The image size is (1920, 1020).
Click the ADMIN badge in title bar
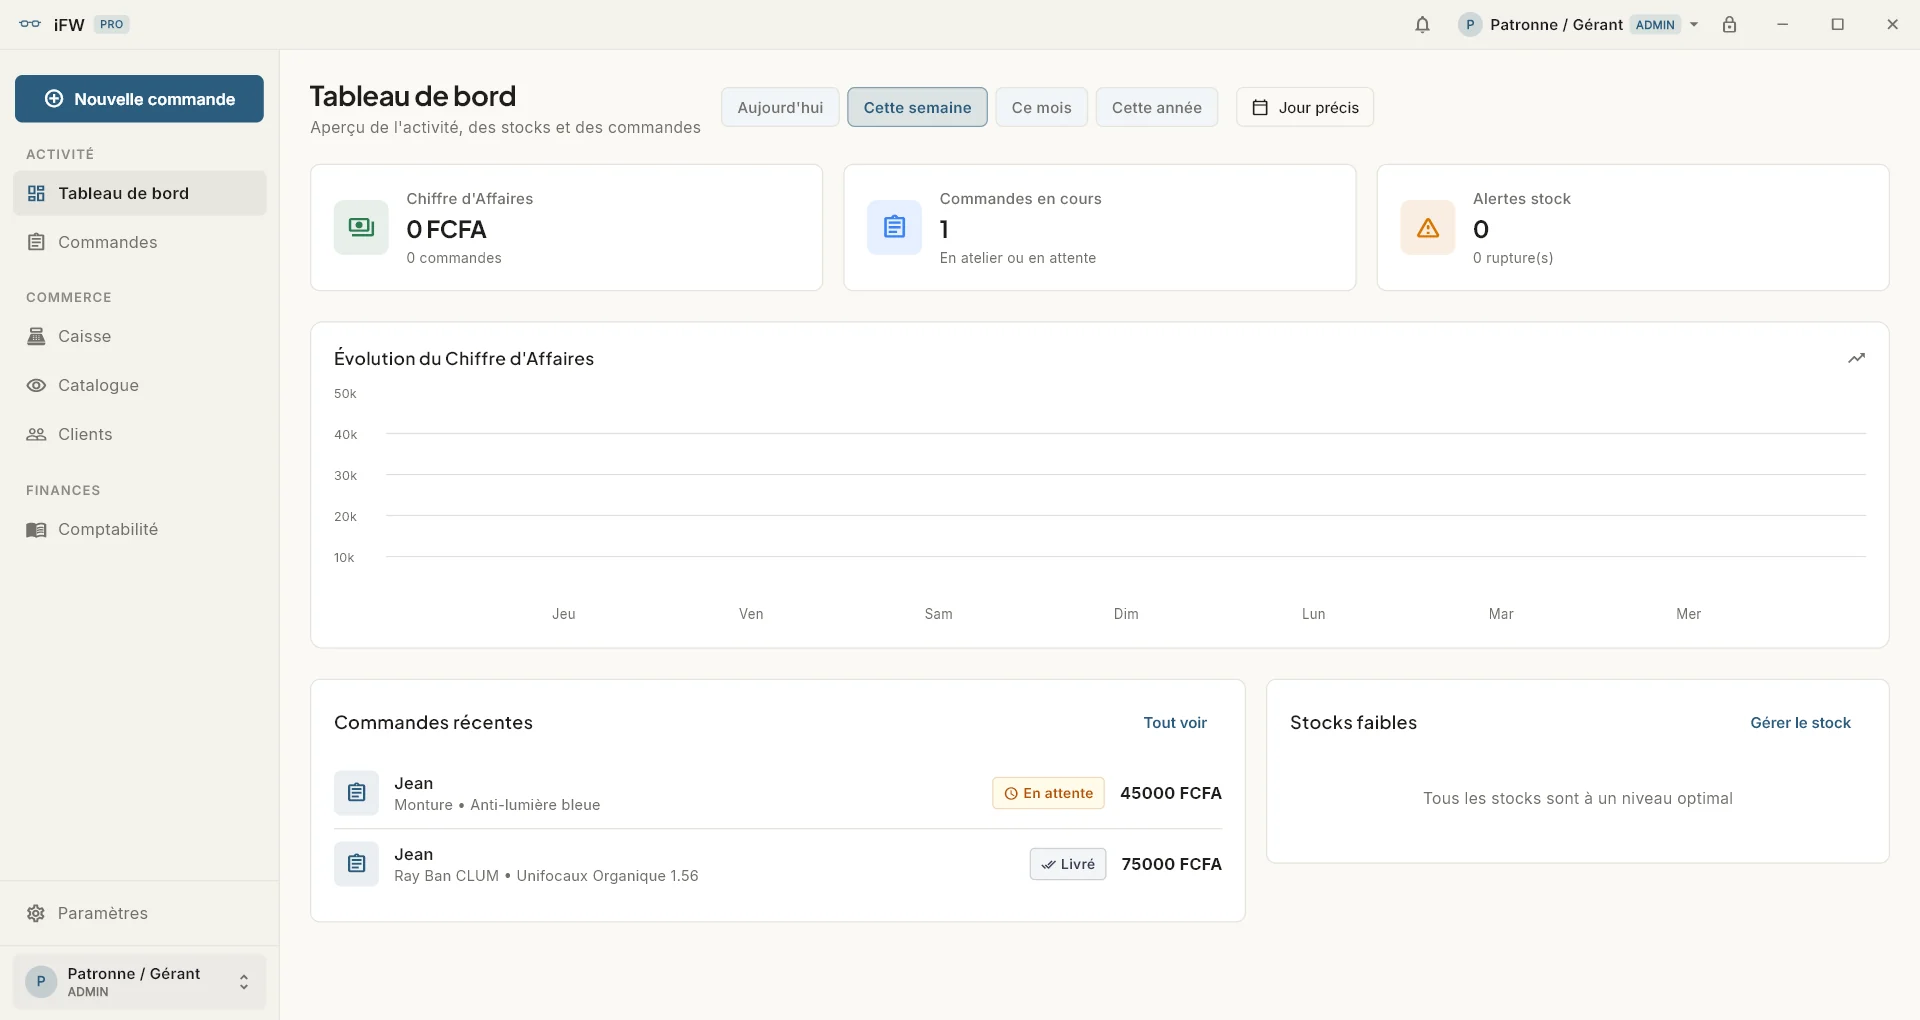(x=1655, y=25)
